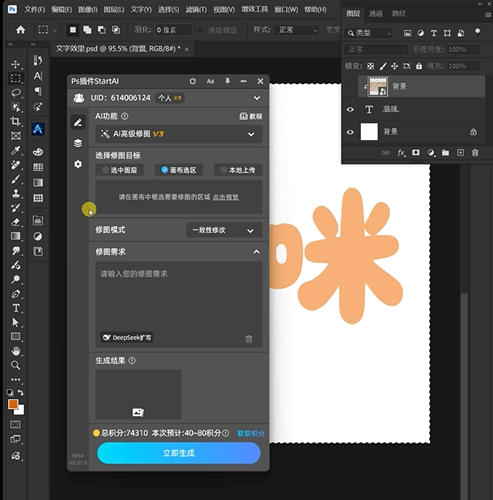
Task: Delete layer with Layers panel trash icon
Action: click(x=475, y=153)
